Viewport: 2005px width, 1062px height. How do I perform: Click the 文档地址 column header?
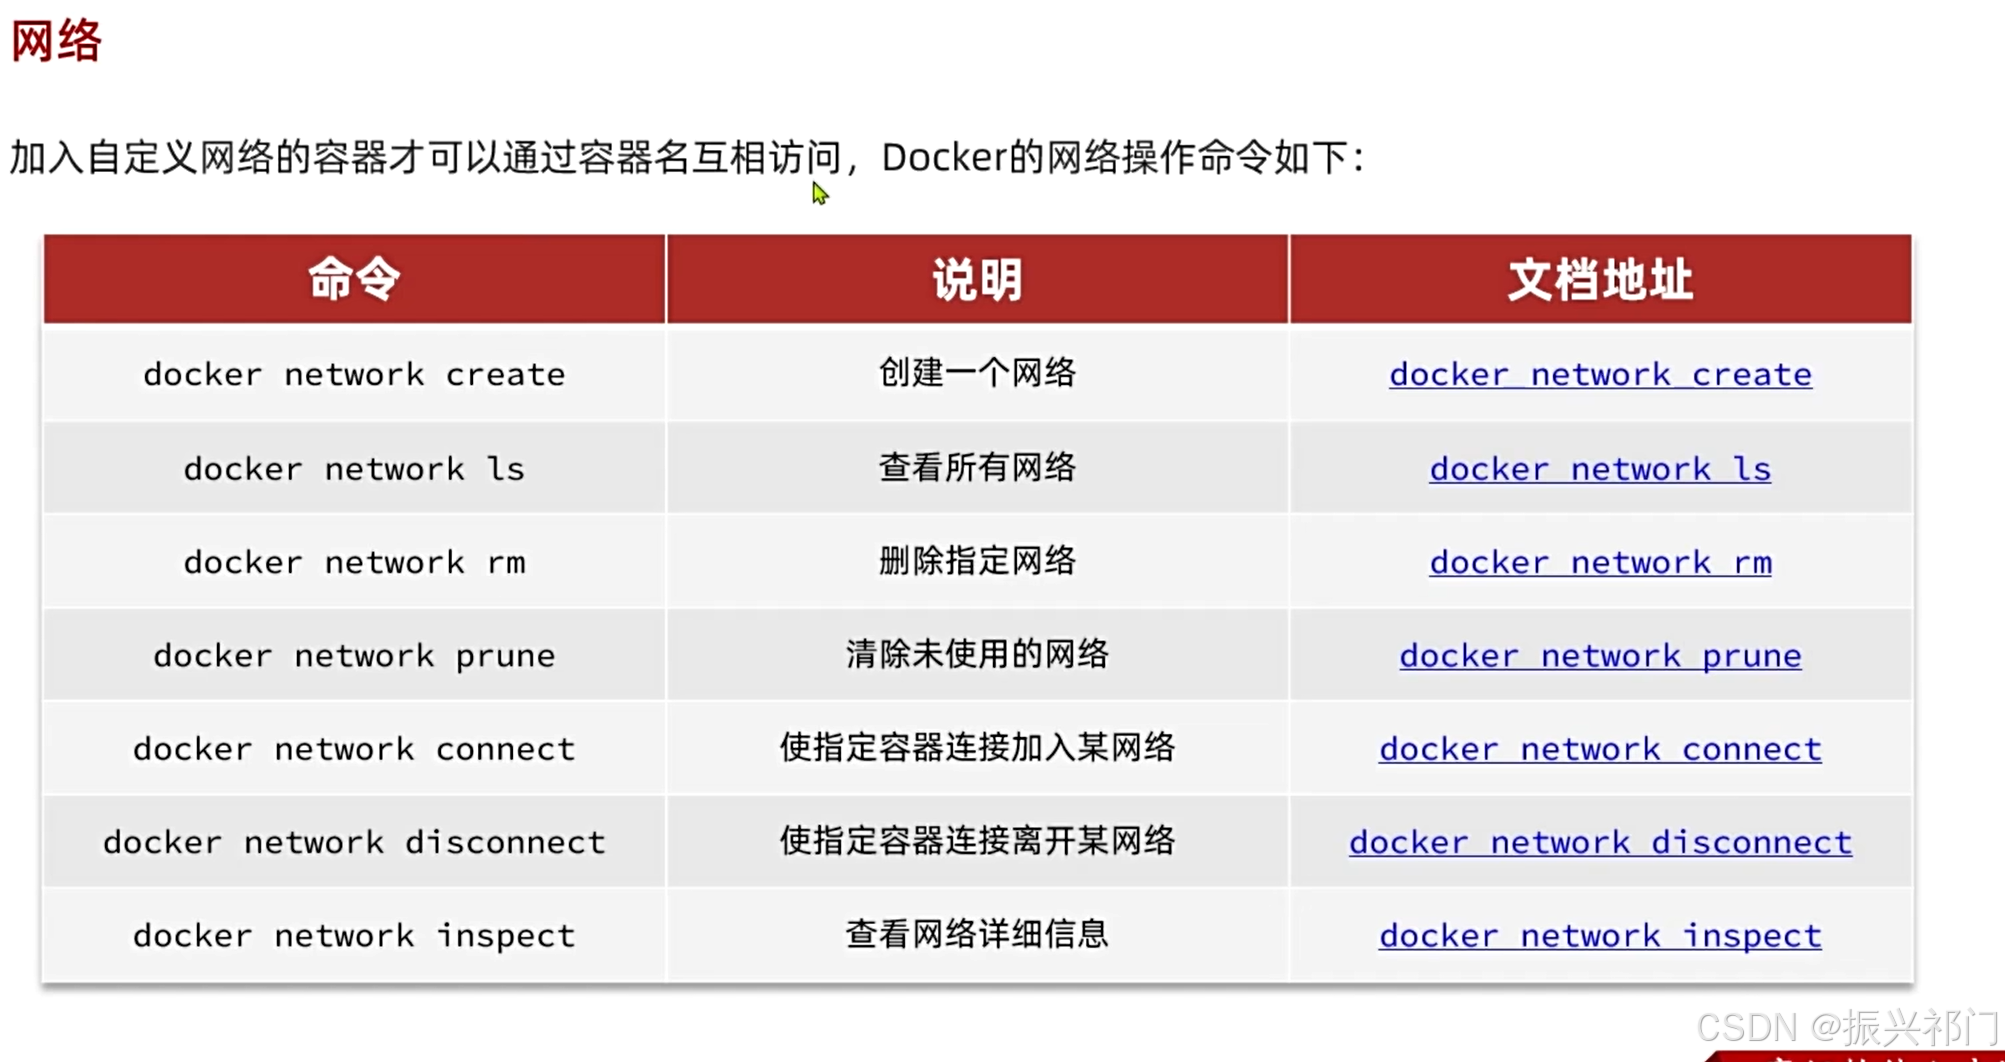pyautogui.click(x=1600, y=279)
